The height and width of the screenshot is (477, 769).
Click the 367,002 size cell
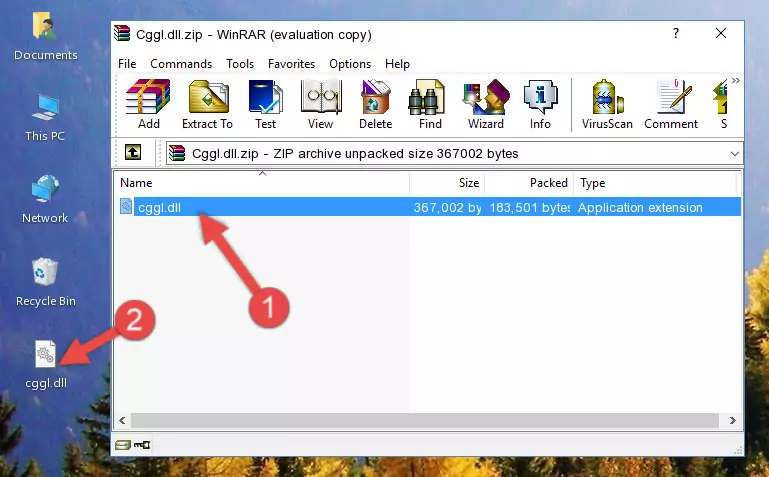click(x=447, y=207)
